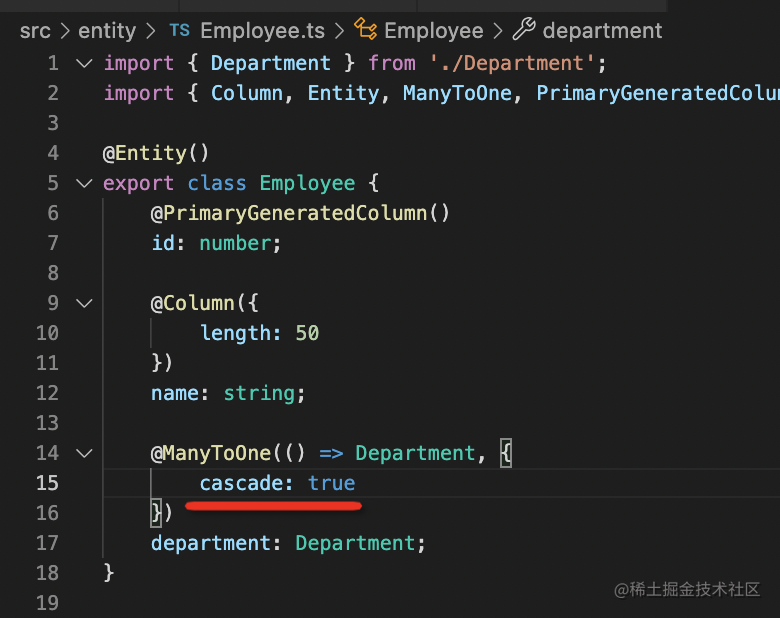
Task: Collapse the import block at line 1
Action: [x=84, y=63]
